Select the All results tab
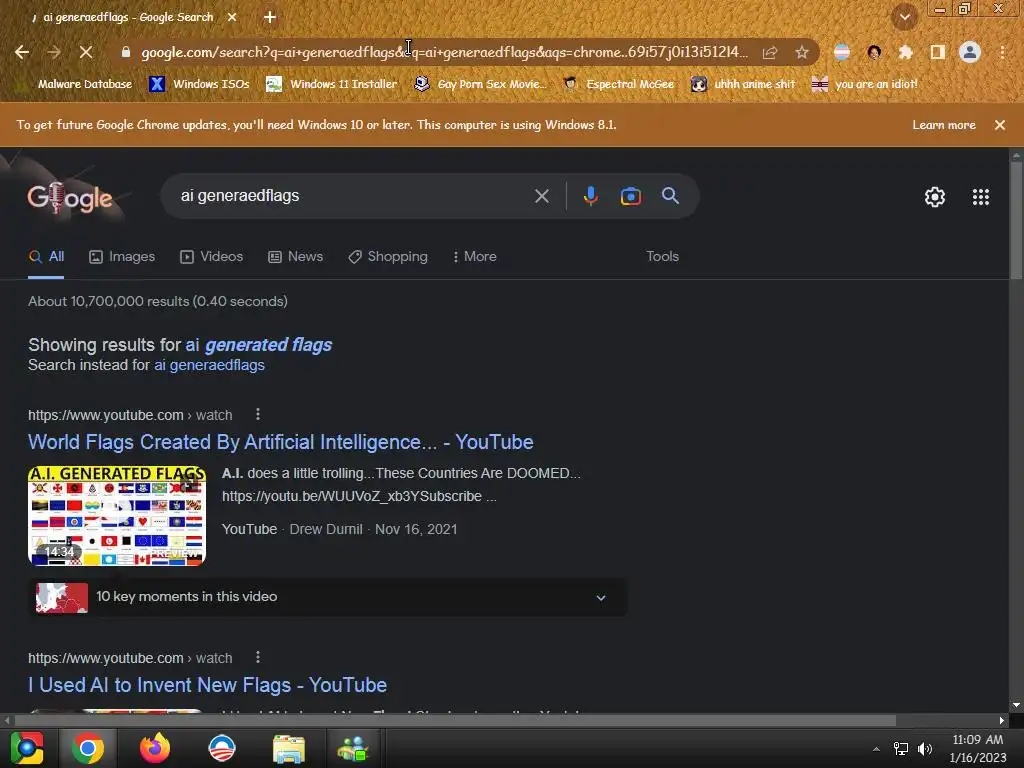 [x=46, y=257]
